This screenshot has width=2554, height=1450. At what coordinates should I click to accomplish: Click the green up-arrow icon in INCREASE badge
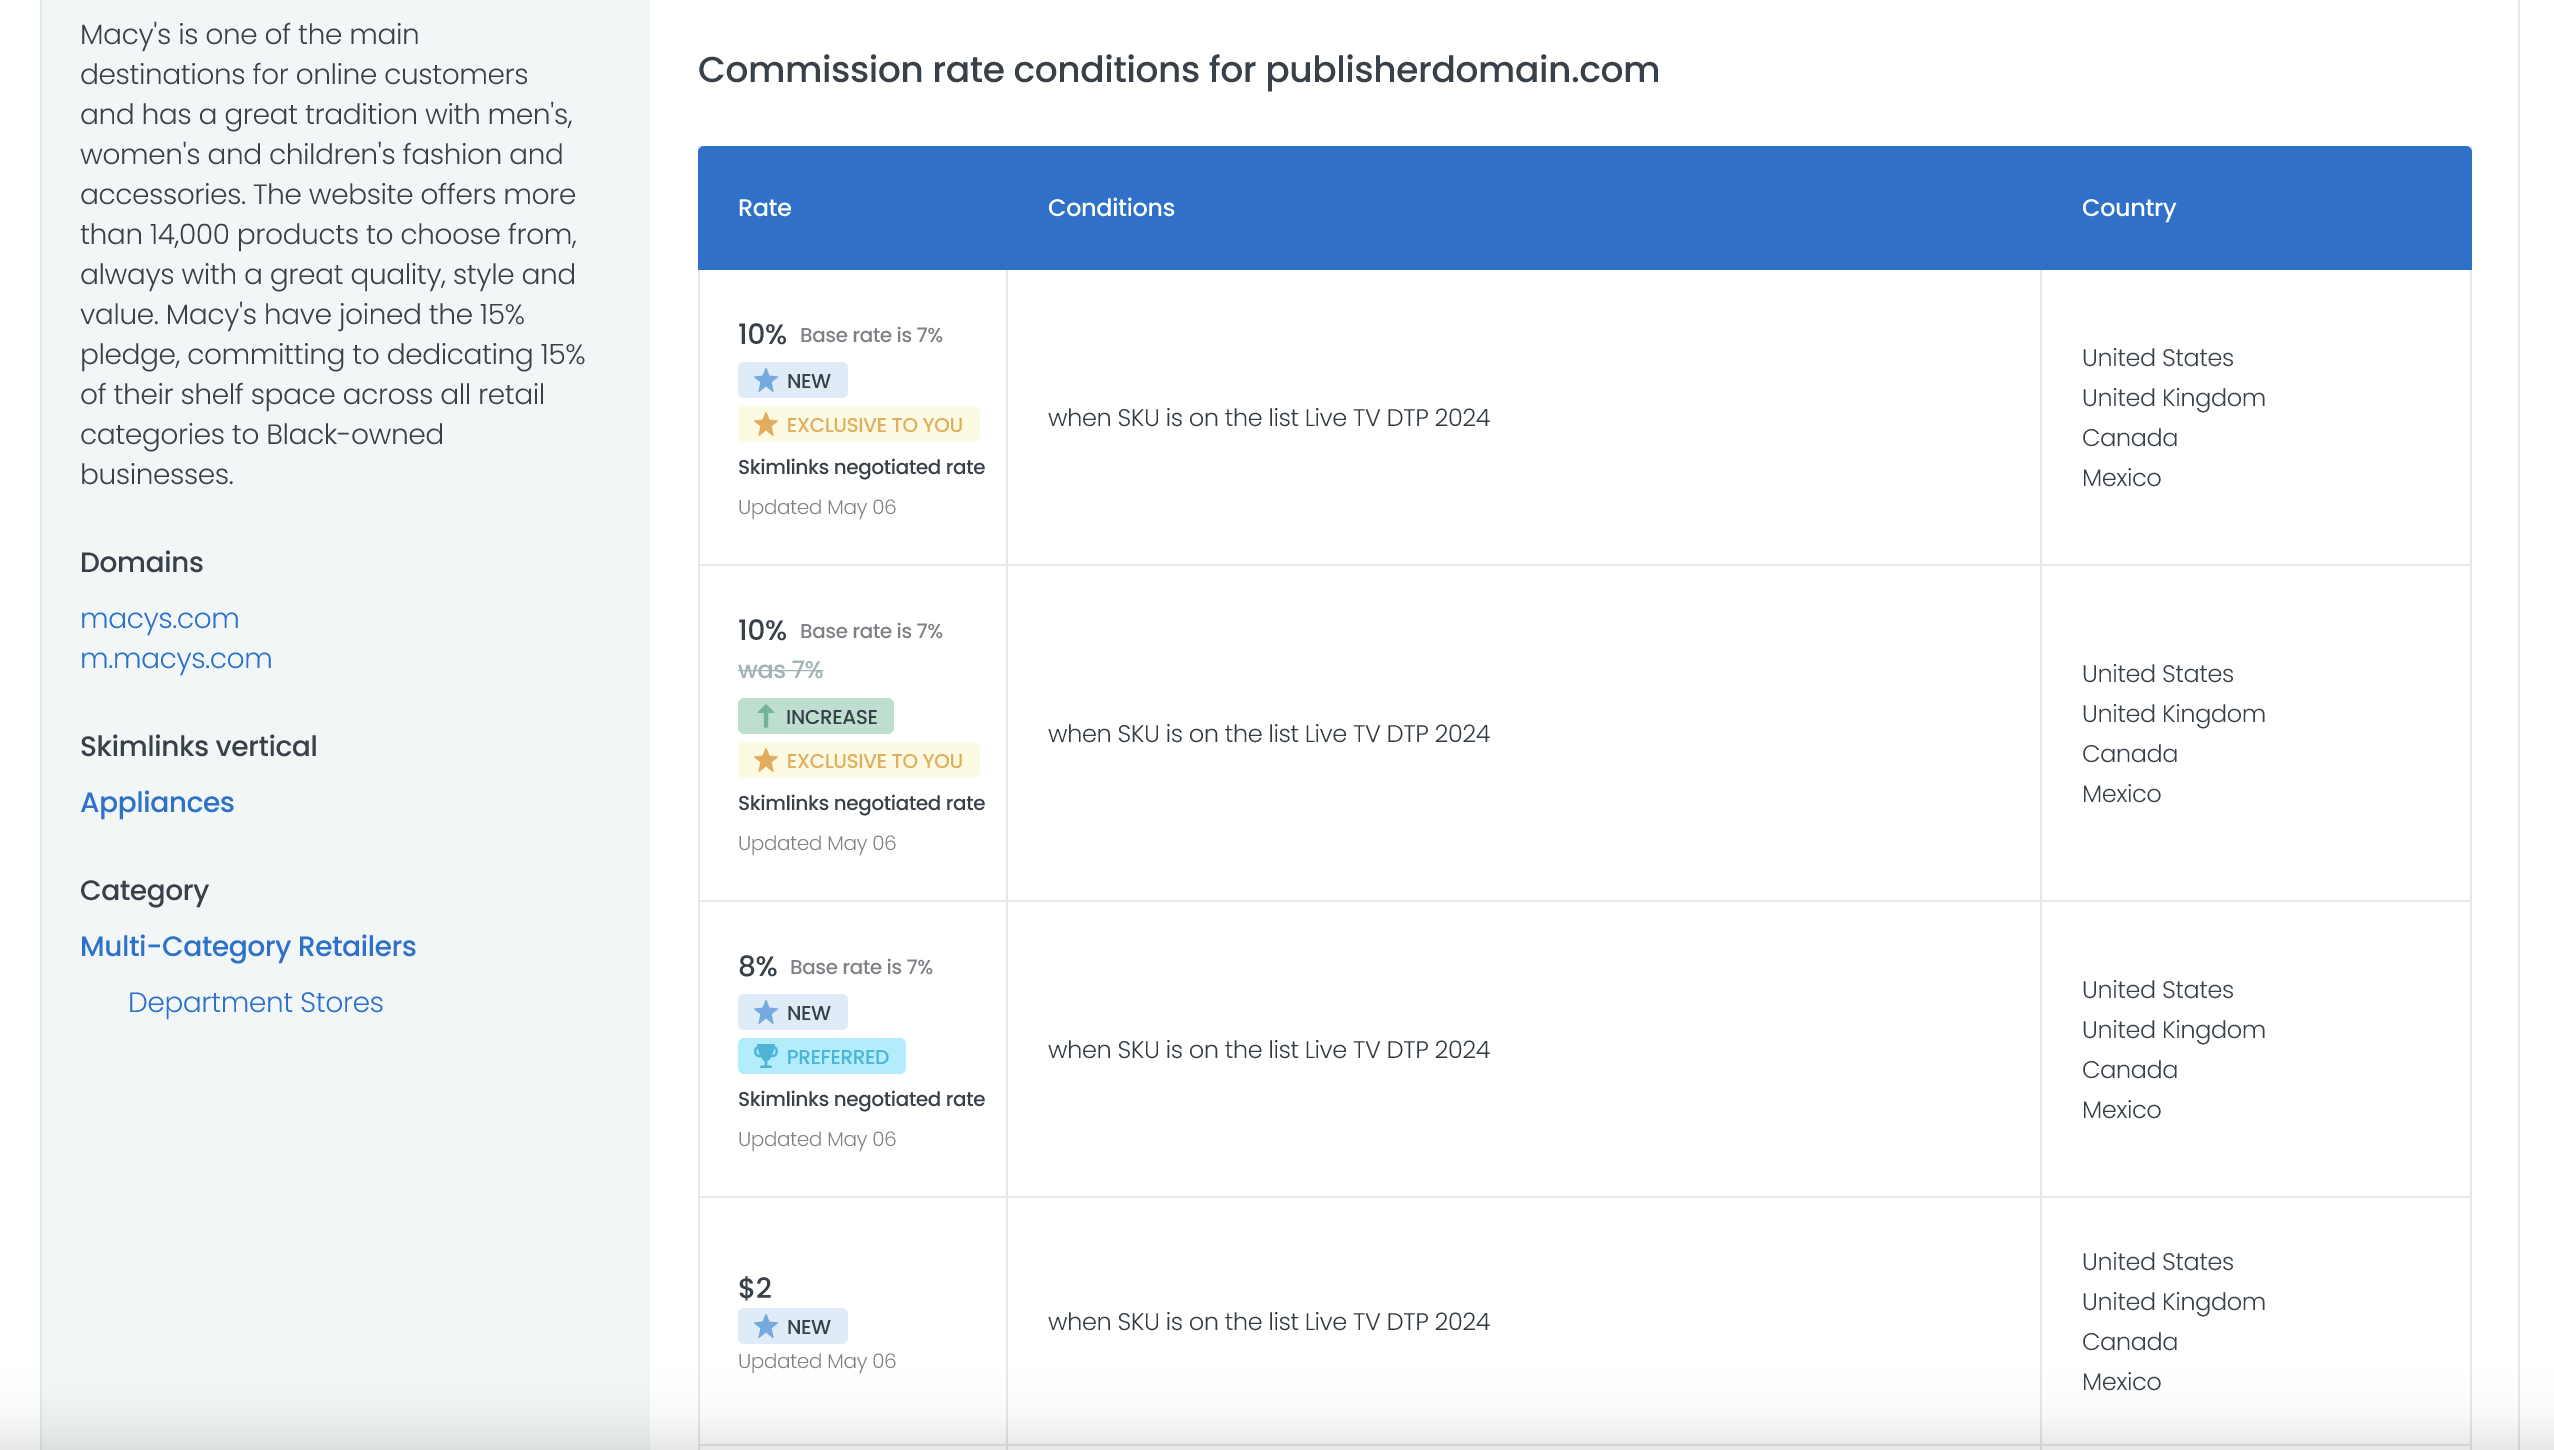766,716
